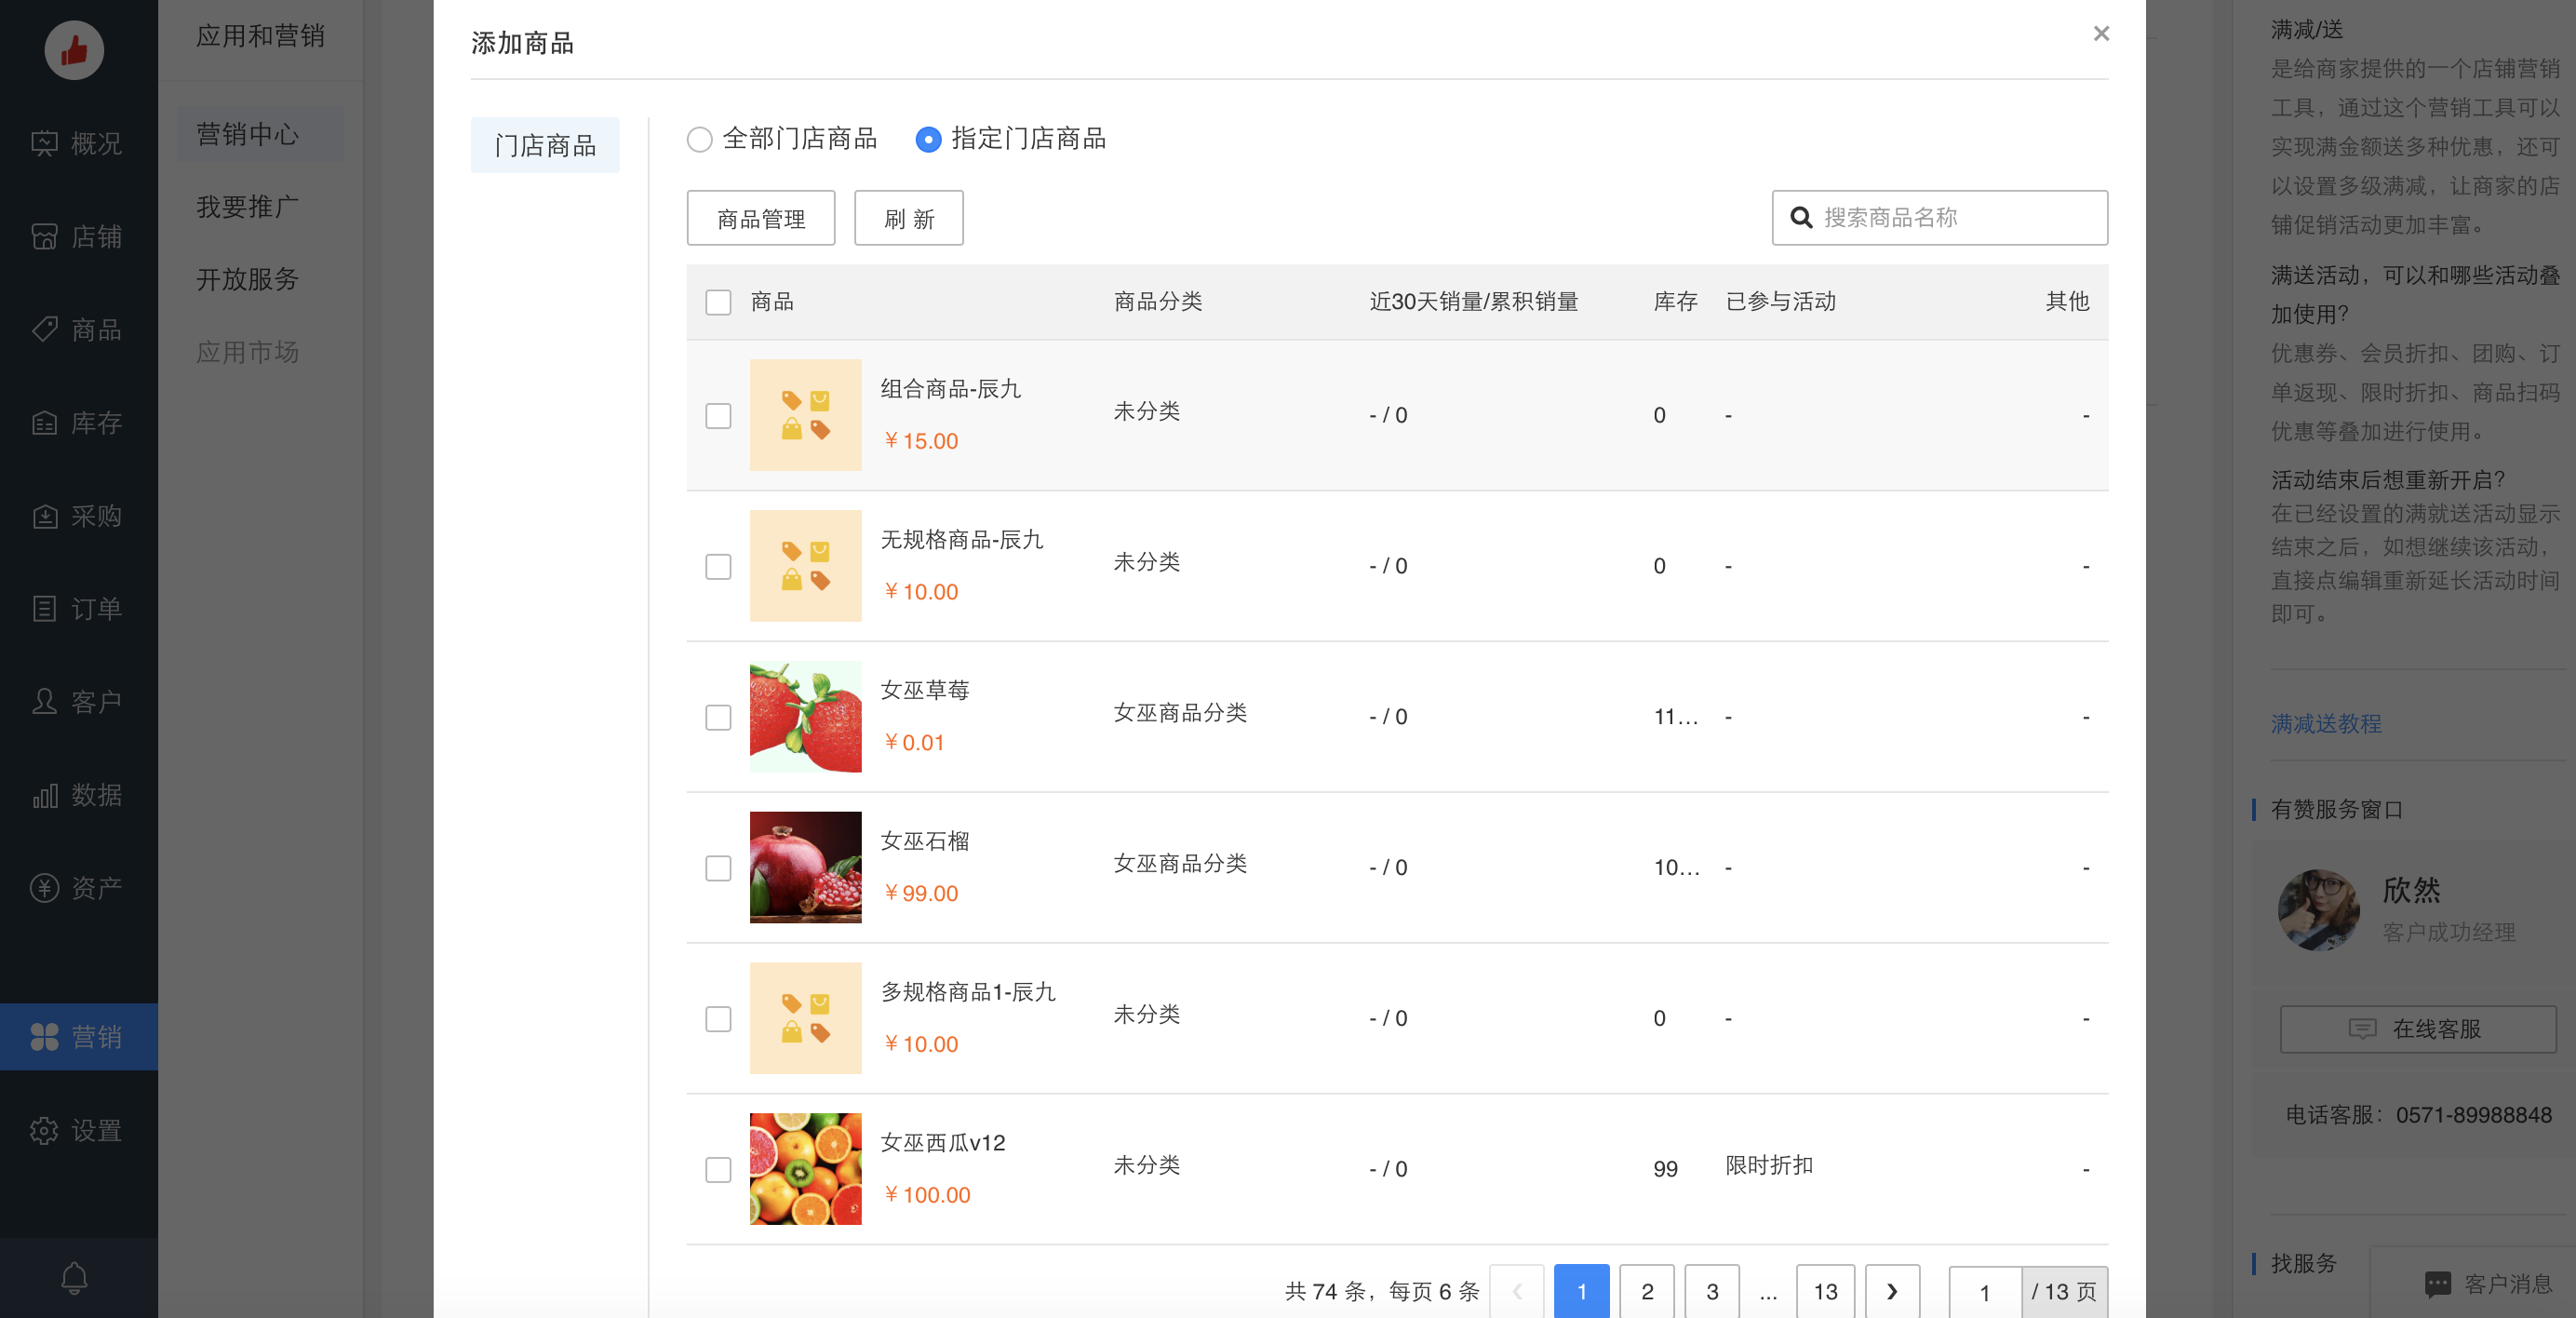This screenshot has width=2576, height=1318.
Task: Click the thumbs-up logo icon
Action: pyautogui.click(x=74, y=50)
